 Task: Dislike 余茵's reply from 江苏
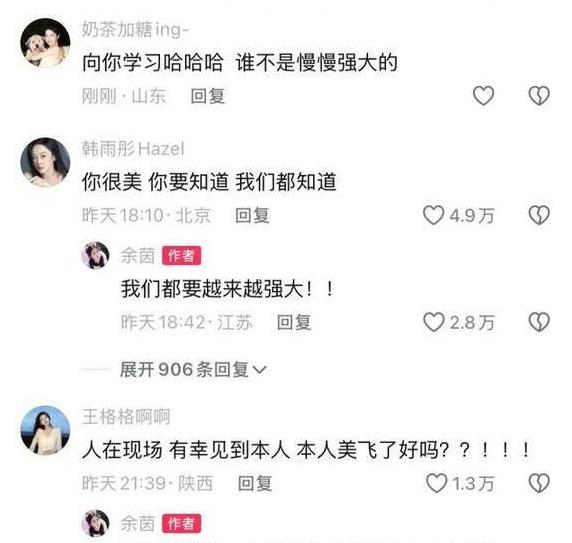point(539,322)
